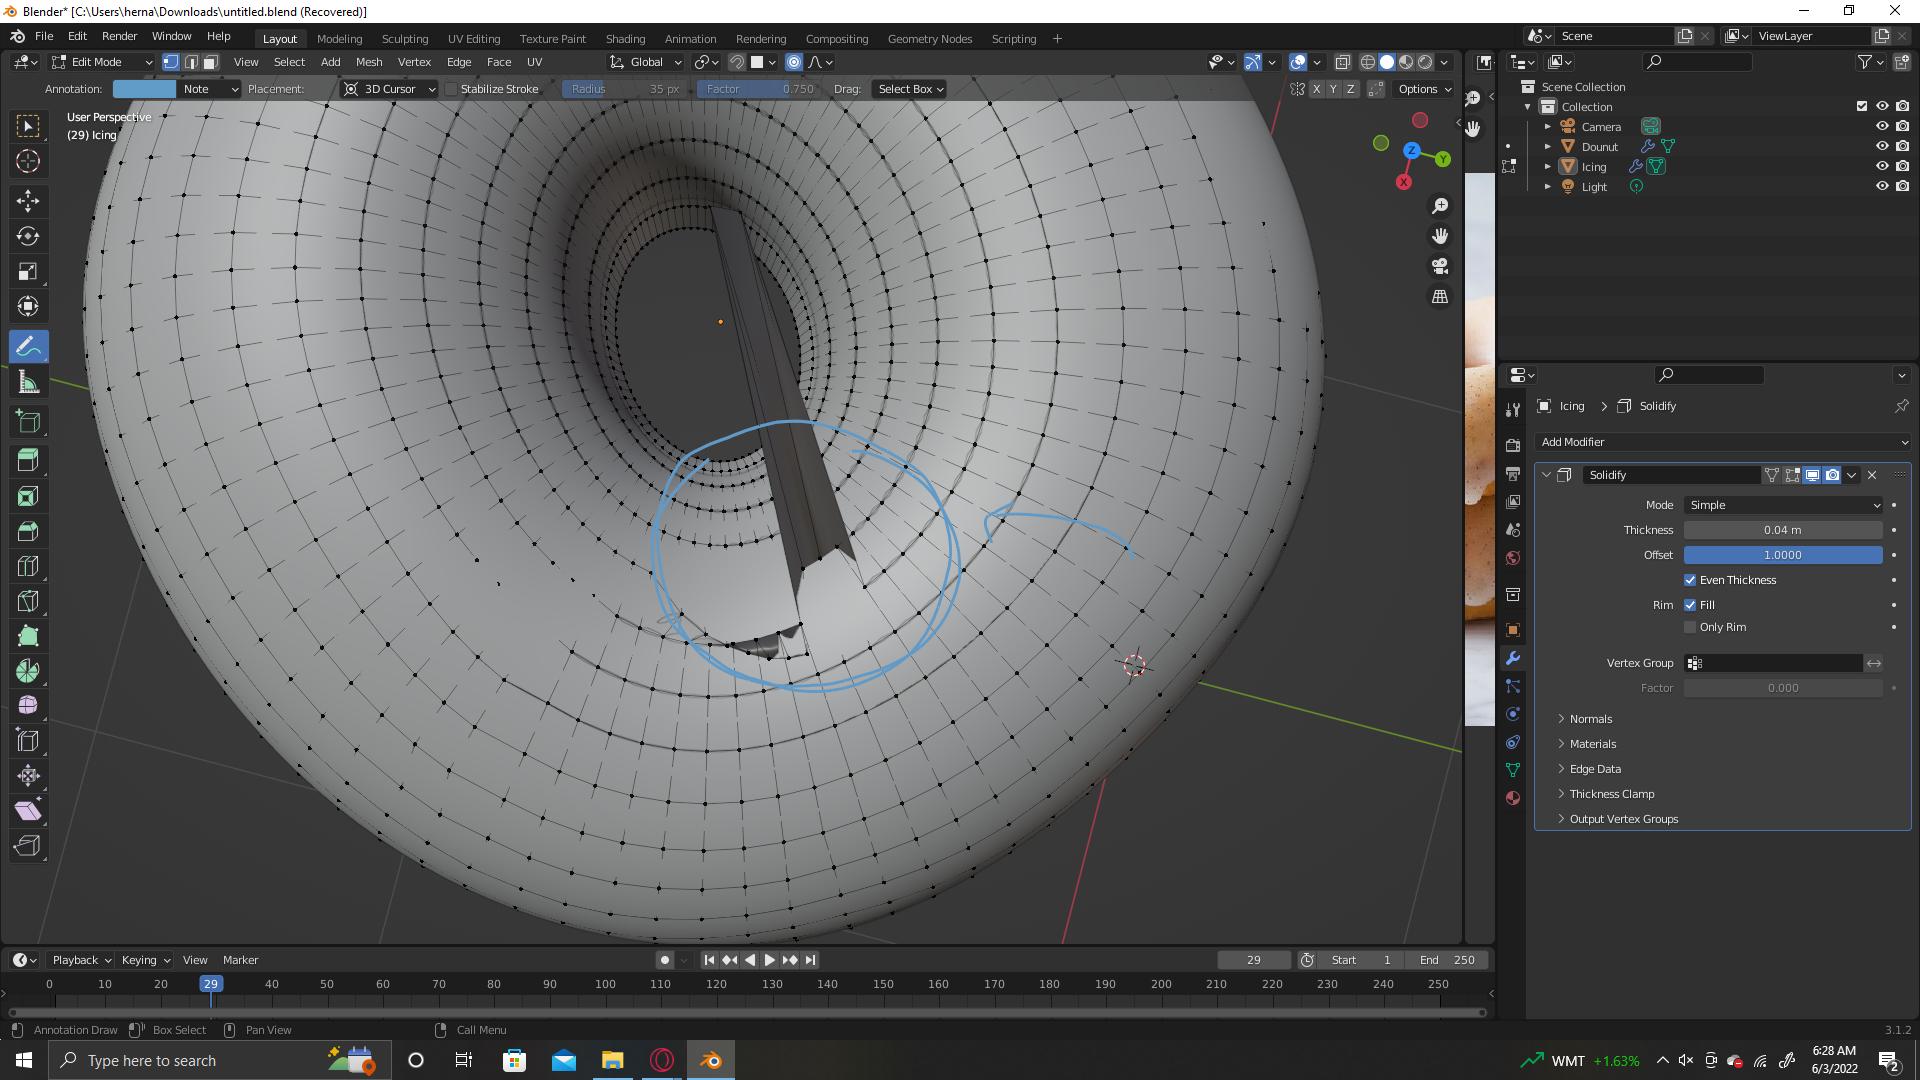This screenshot has width=1920, height=1080.
Task: Hide the Icing object with its eye toggle
Action: [1884, 166]
